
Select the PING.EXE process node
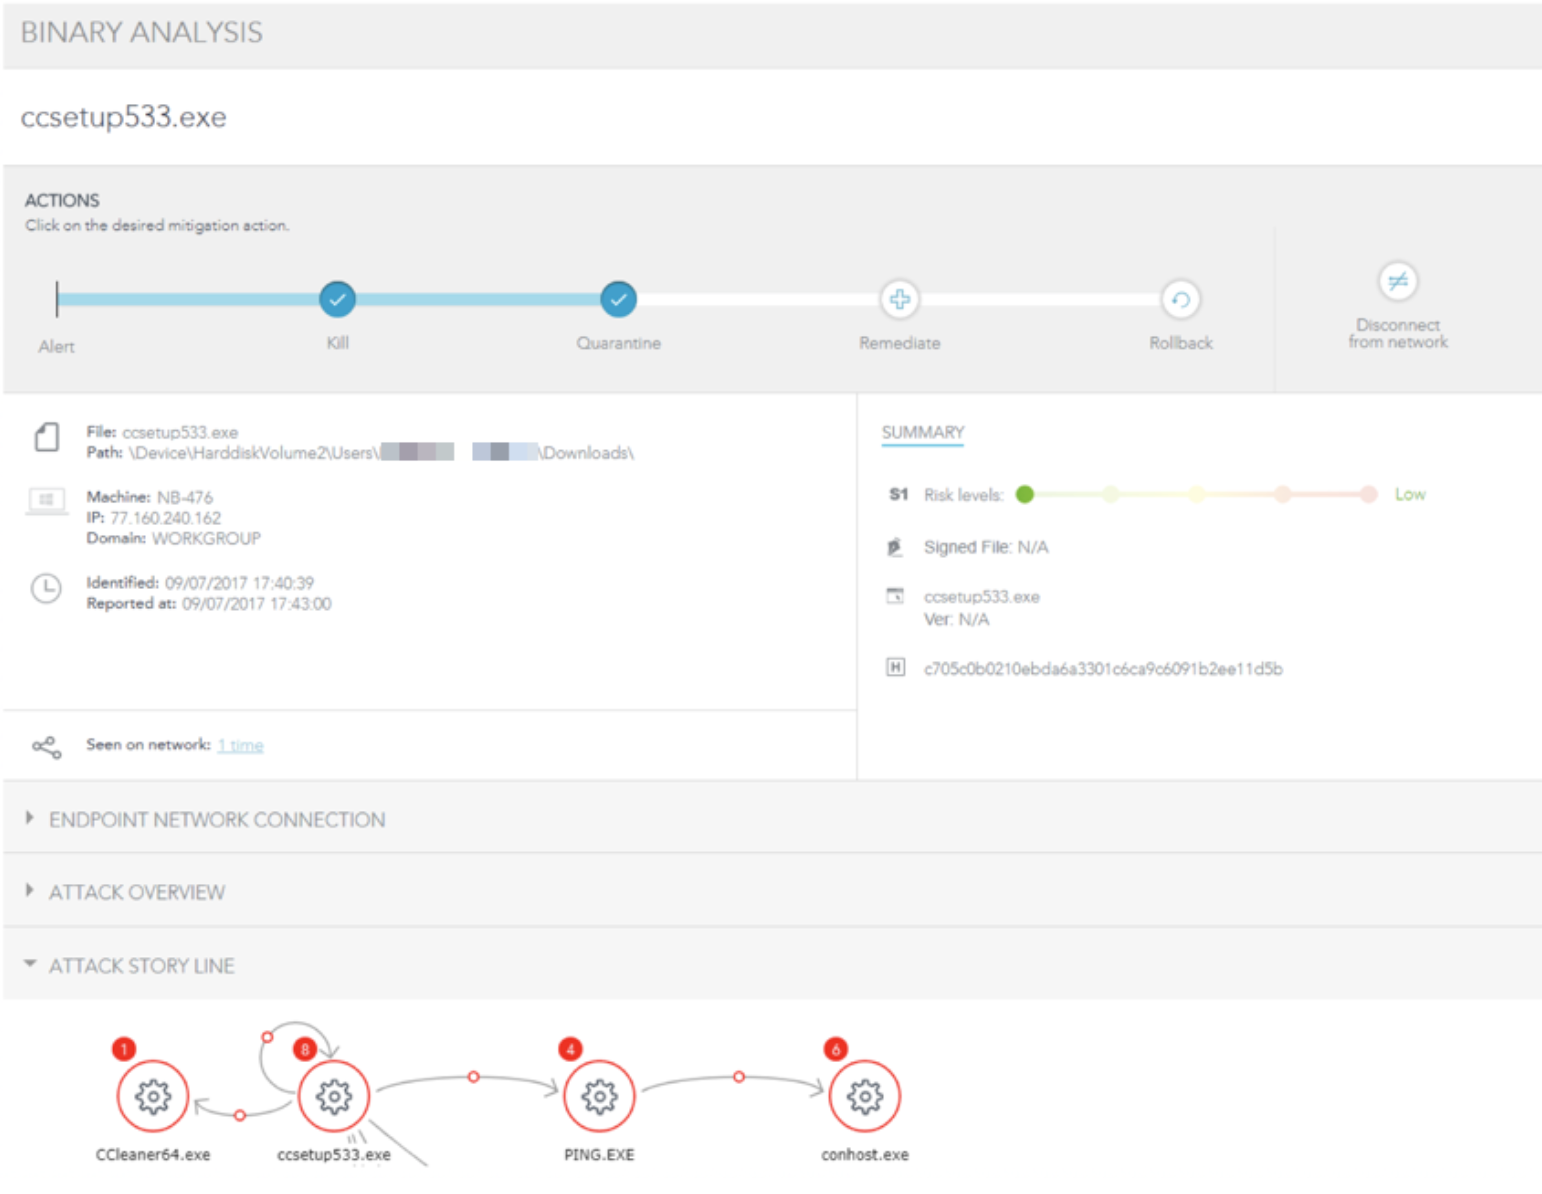pos(599,1097)
